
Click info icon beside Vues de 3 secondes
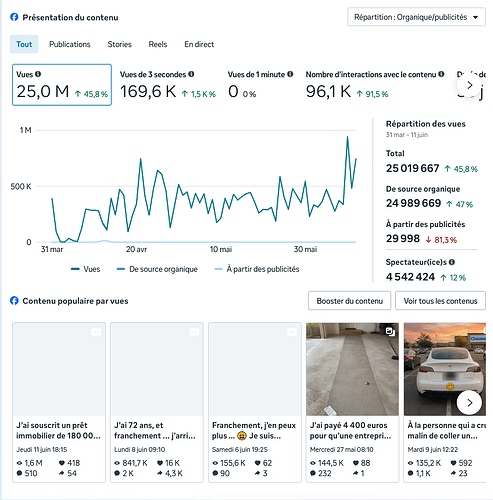pyautogui.click(x=191, y=74)
